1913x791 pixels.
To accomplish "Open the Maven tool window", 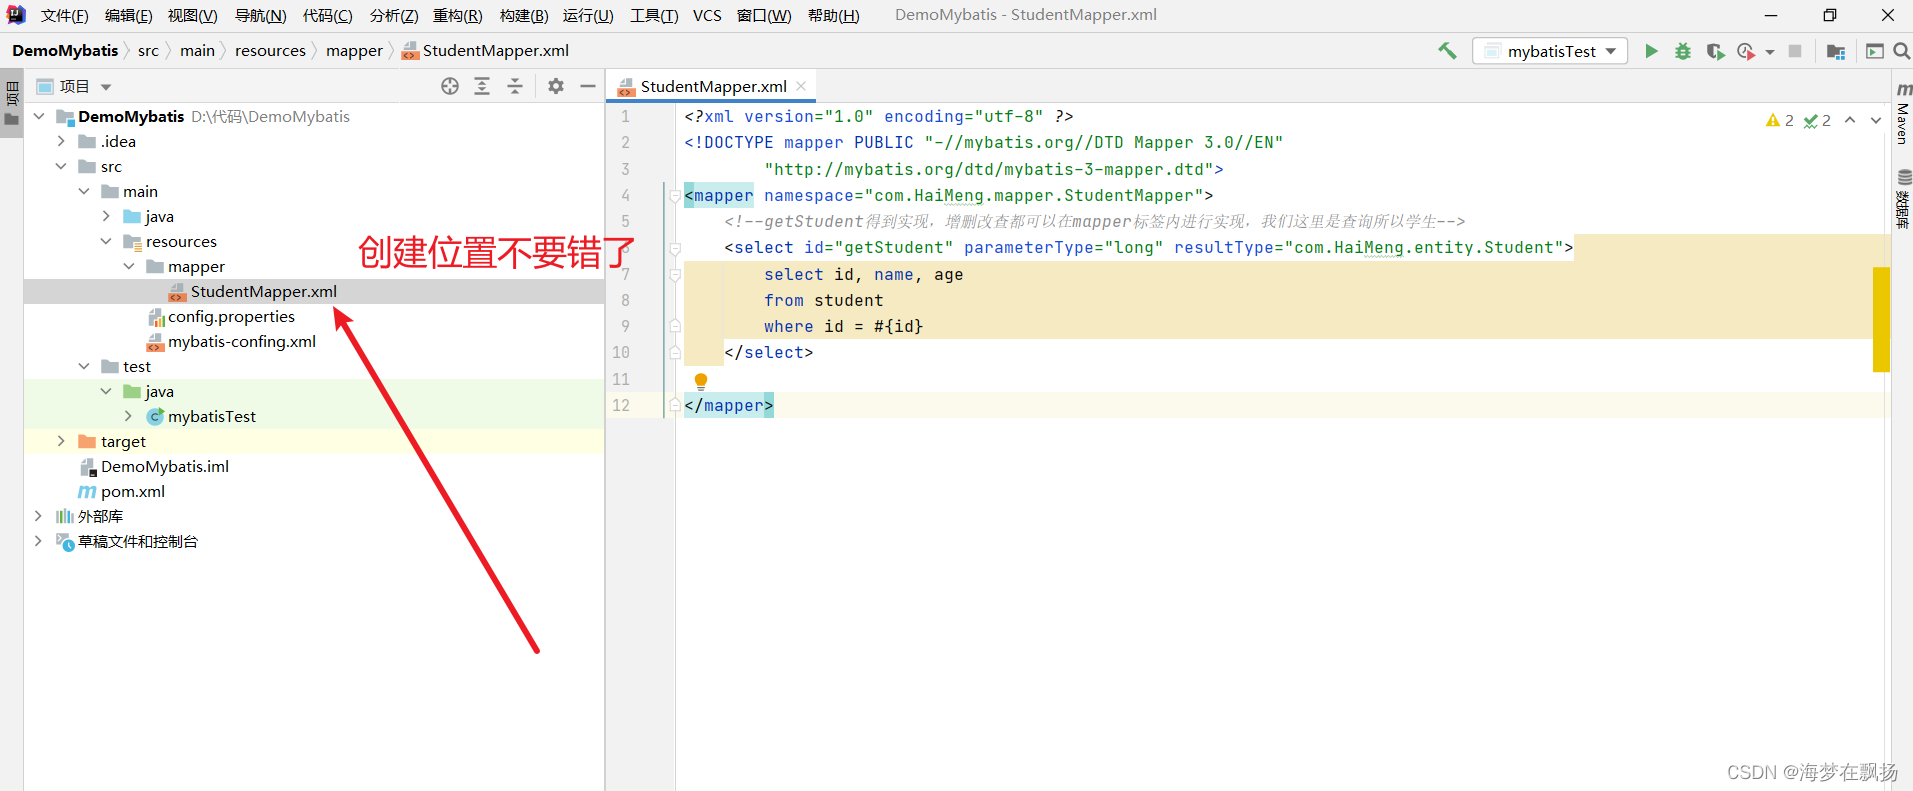I will coord(1903,115).
